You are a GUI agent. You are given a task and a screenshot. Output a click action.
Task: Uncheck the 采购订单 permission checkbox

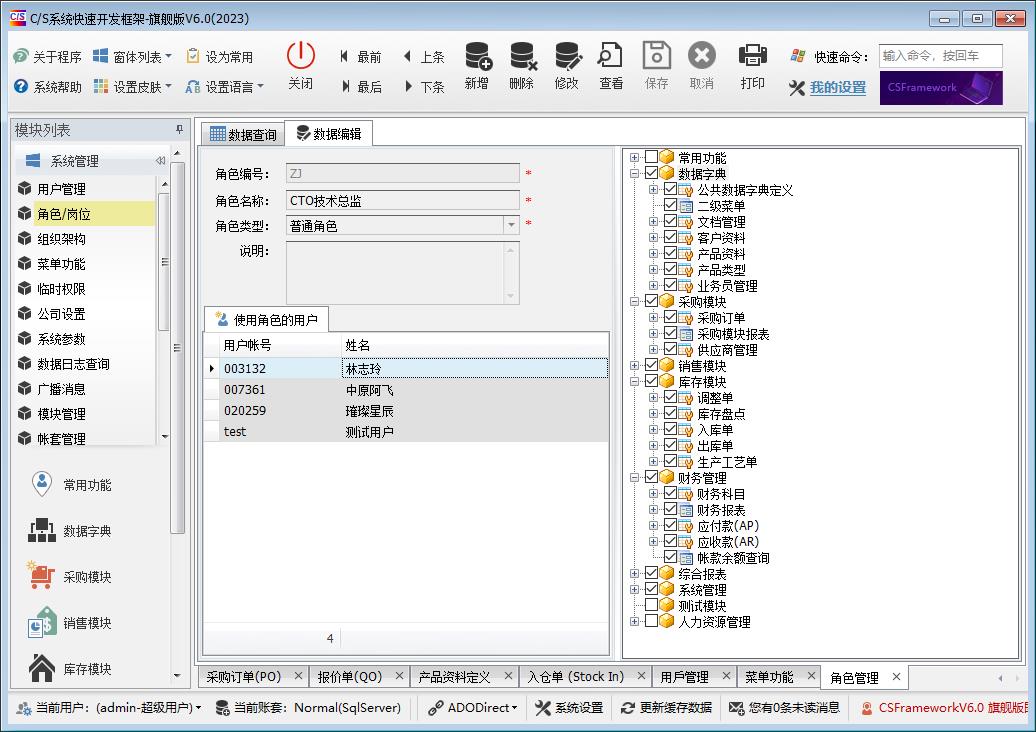[671, 318]
